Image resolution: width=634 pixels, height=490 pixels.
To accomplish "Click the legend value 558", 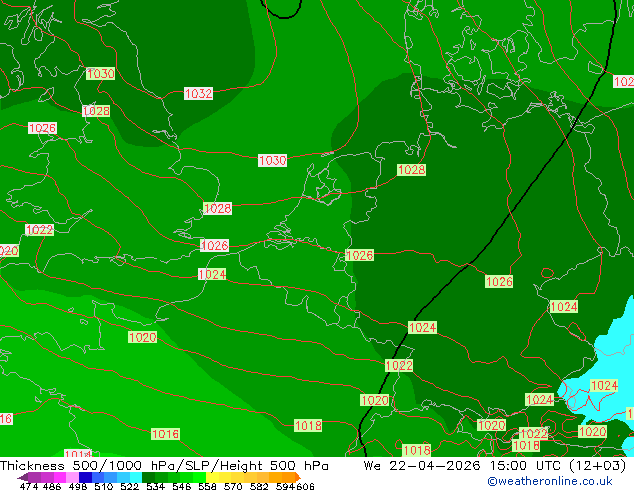I will pyautogui.click(x=207, y=486).
